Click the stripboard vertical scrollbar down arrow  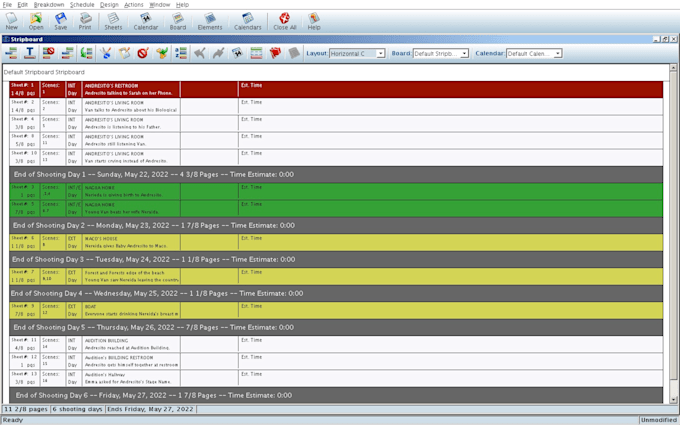click(x=673, y=400)
